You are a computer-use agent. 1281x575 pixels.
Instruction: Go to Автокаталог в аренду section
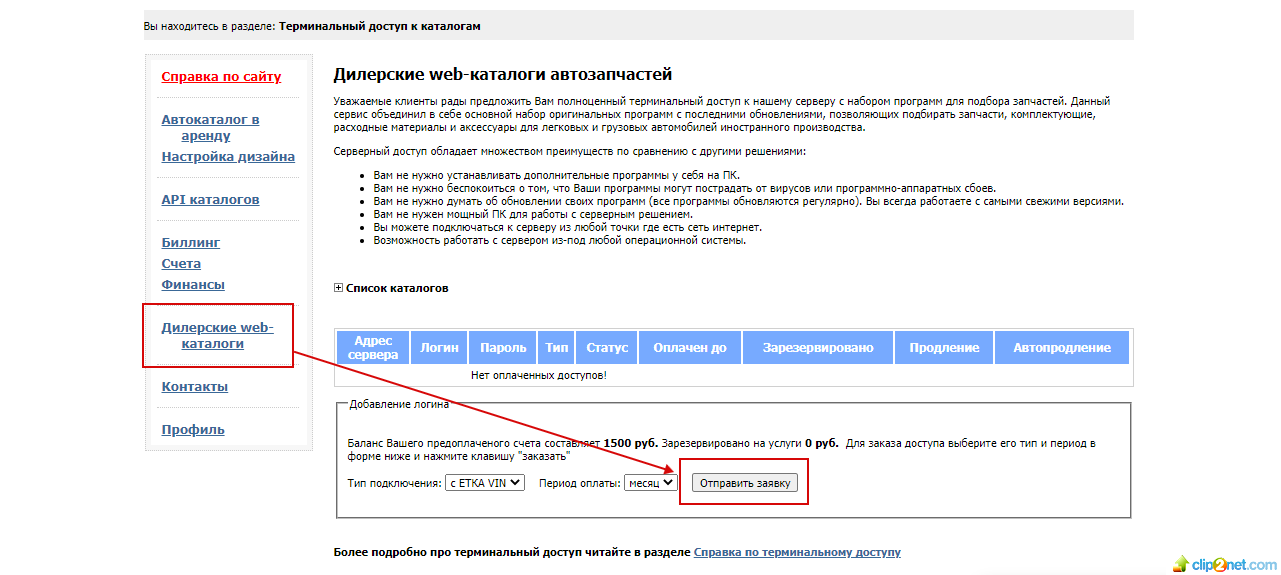(x=210, y=128)
